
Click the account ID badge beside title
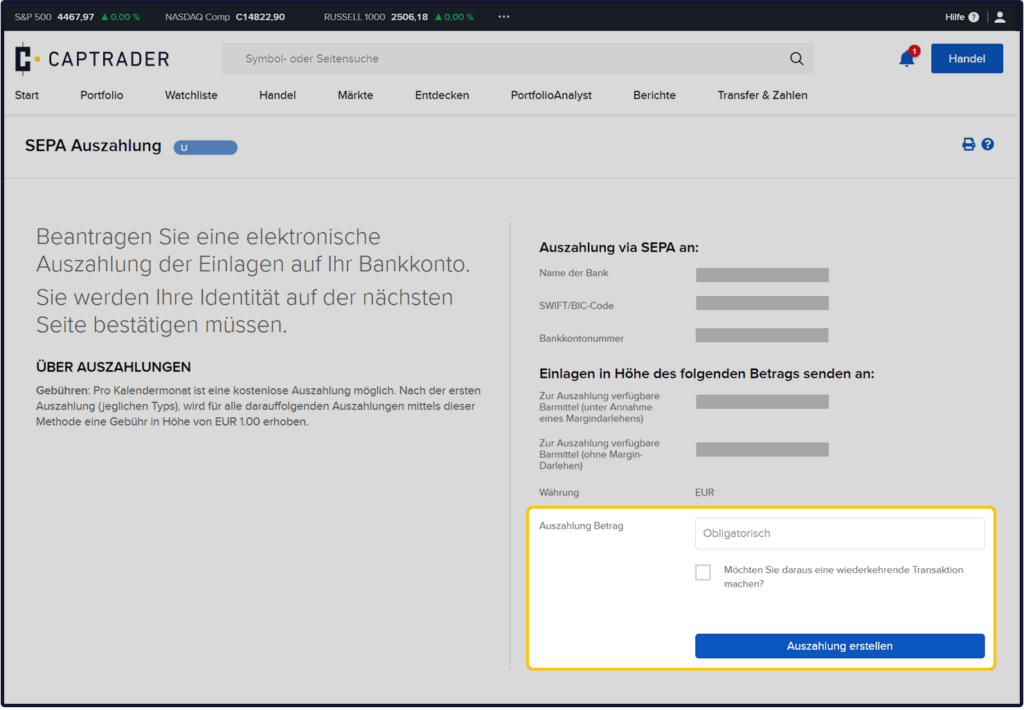[x=205, y=148]
